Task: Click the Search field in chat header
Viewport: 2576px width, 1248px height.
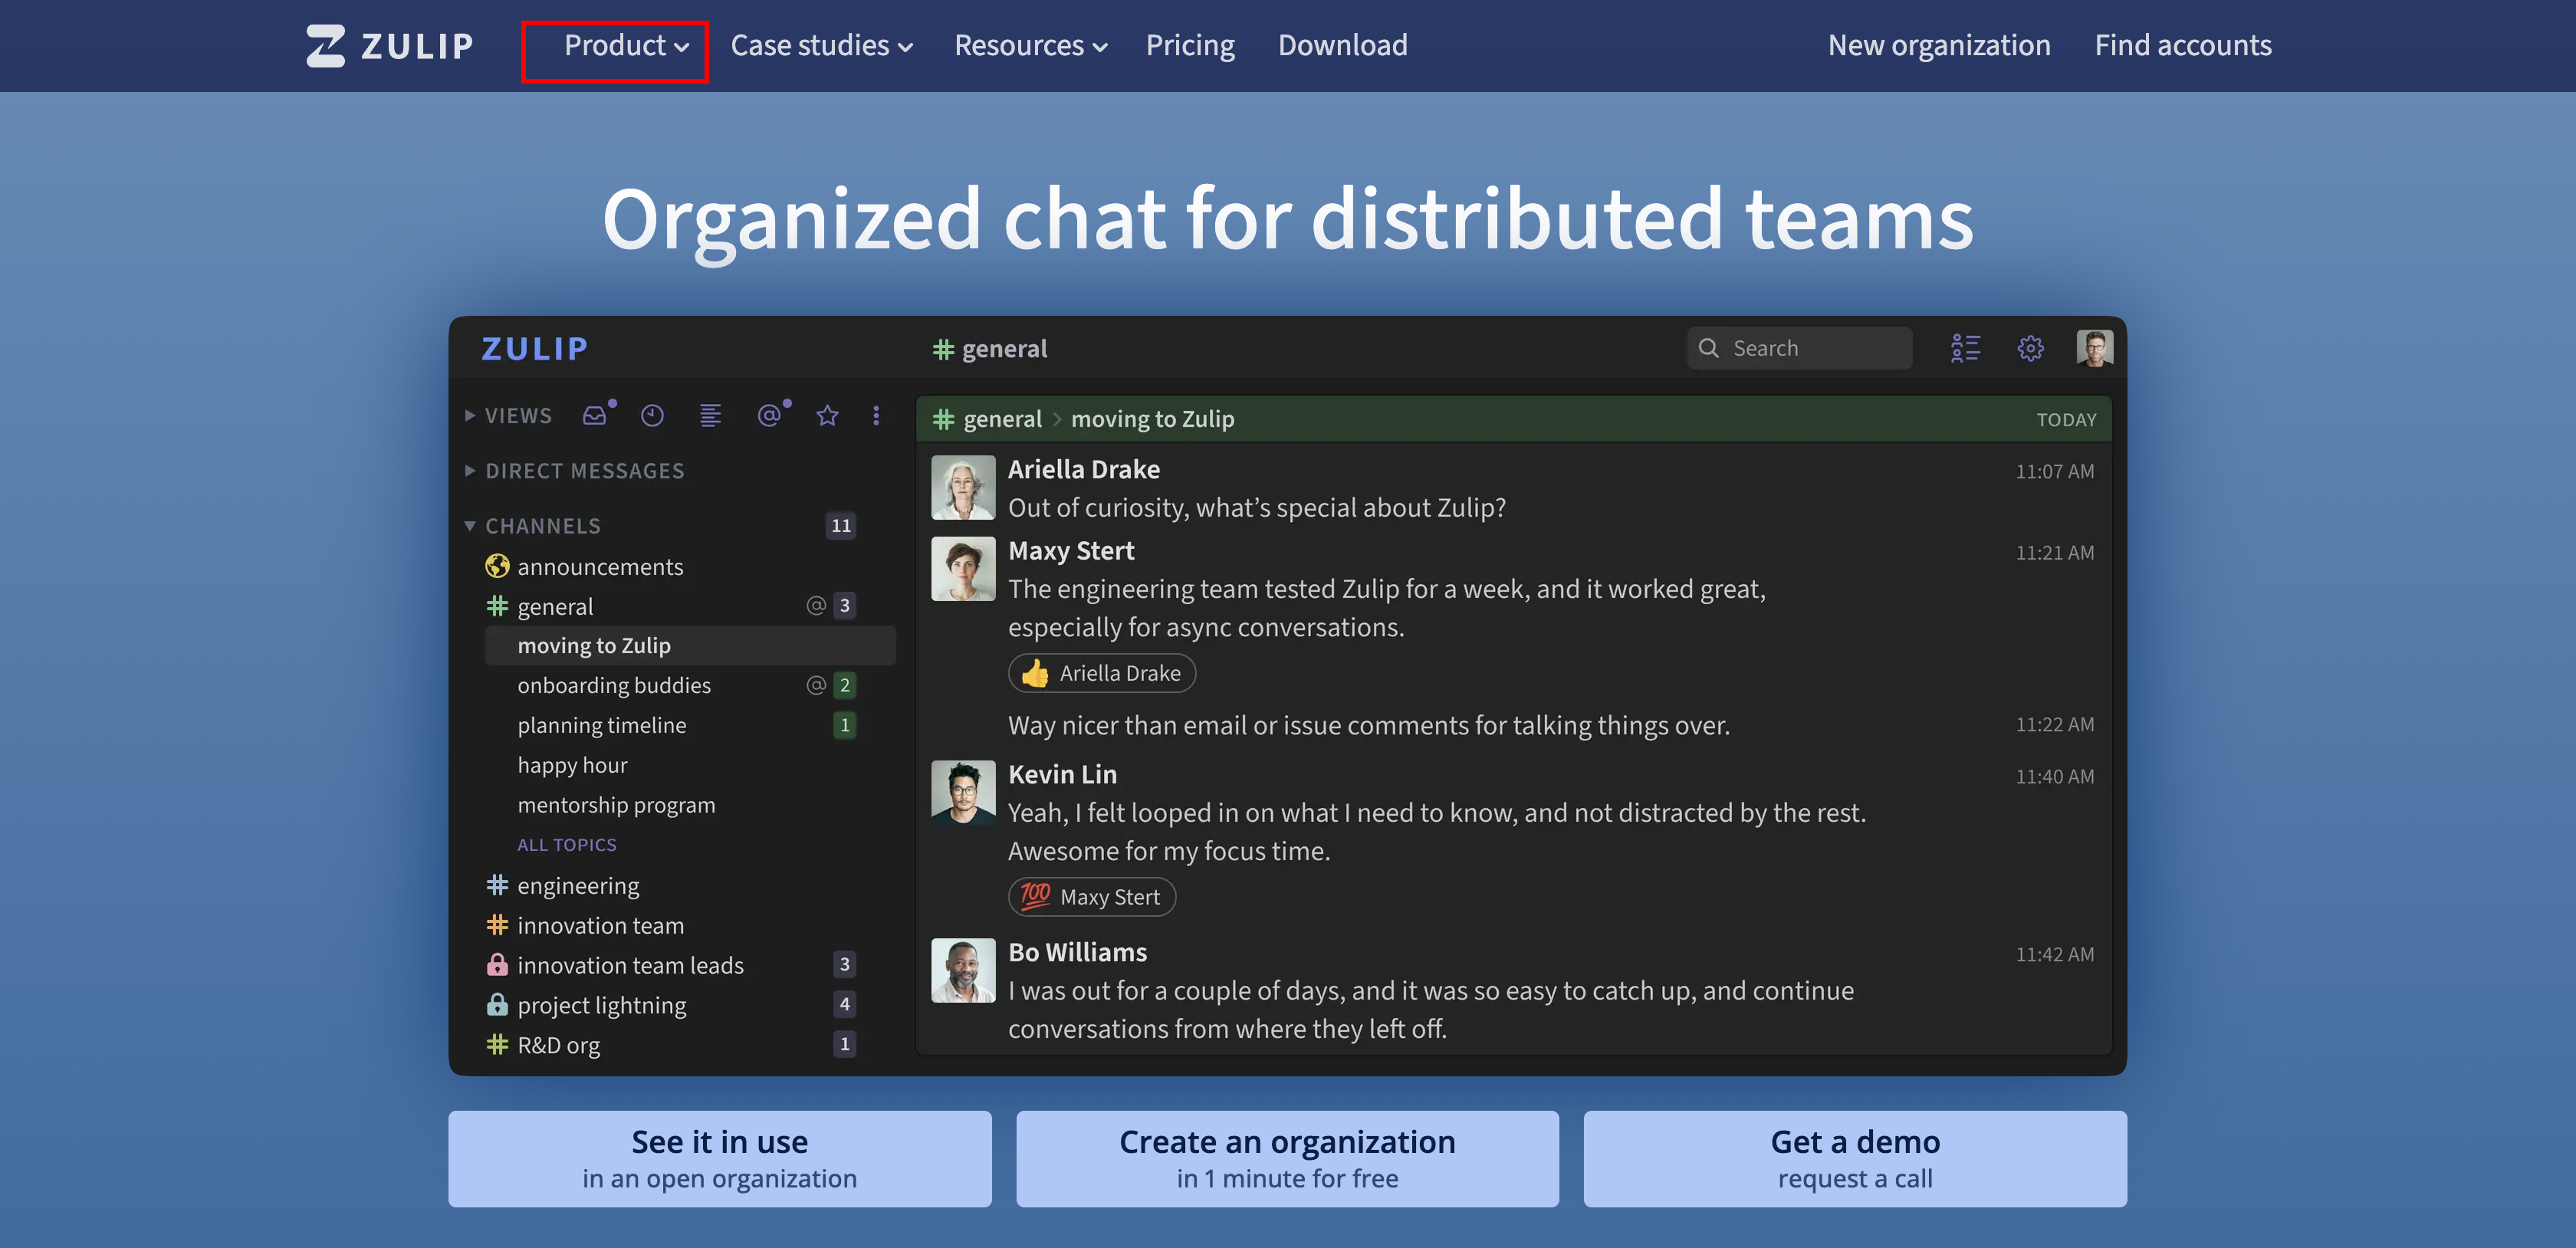Action: coord(1800,348)
